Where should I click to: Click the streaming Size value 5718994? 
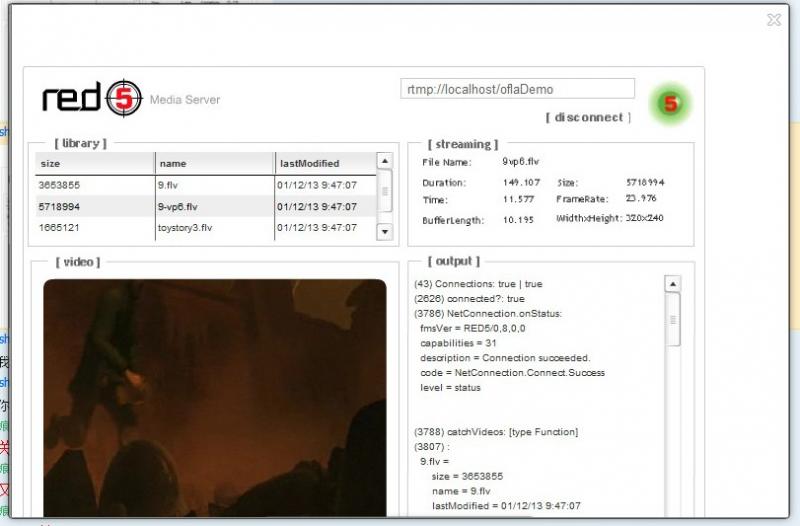click(x=645, y=182)
